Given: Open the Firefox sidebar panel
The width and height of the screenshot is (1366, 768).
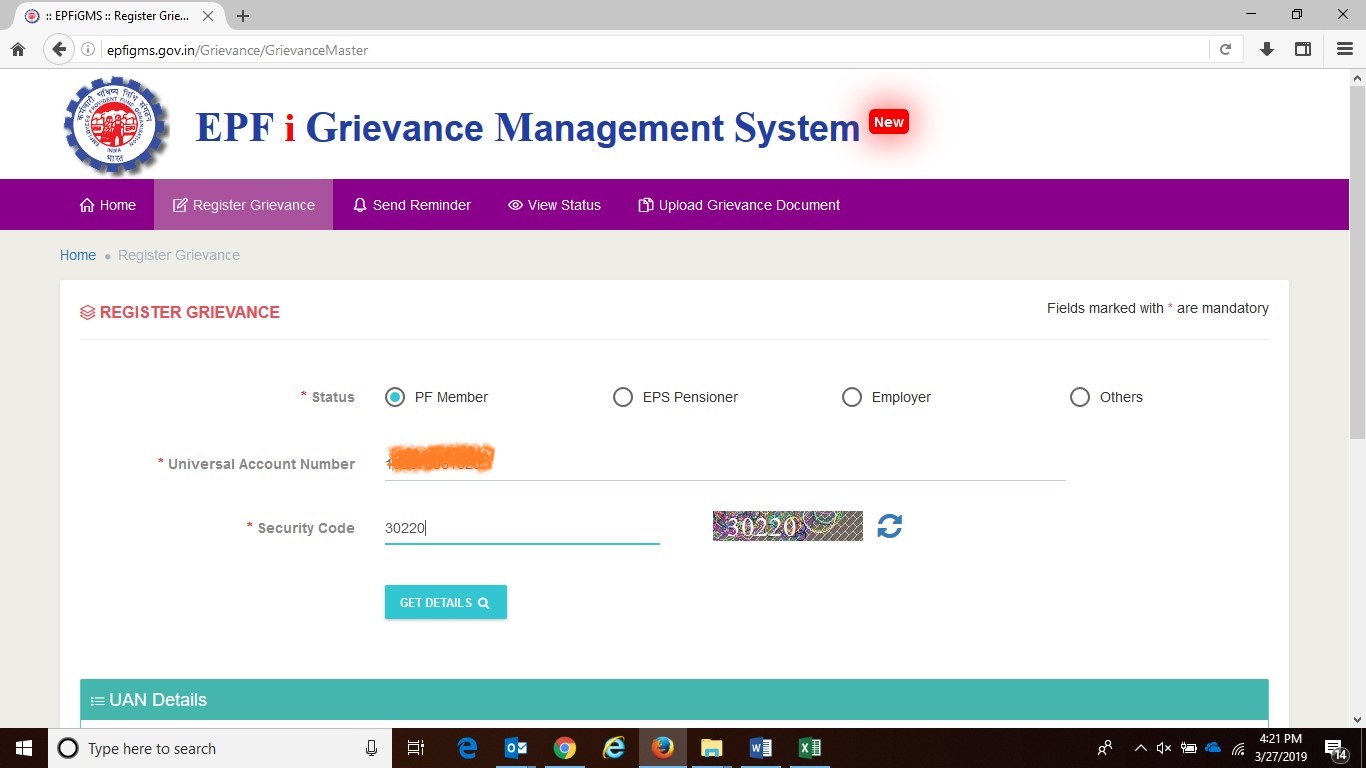Looking at the screenshot, I should [1302, 48].
